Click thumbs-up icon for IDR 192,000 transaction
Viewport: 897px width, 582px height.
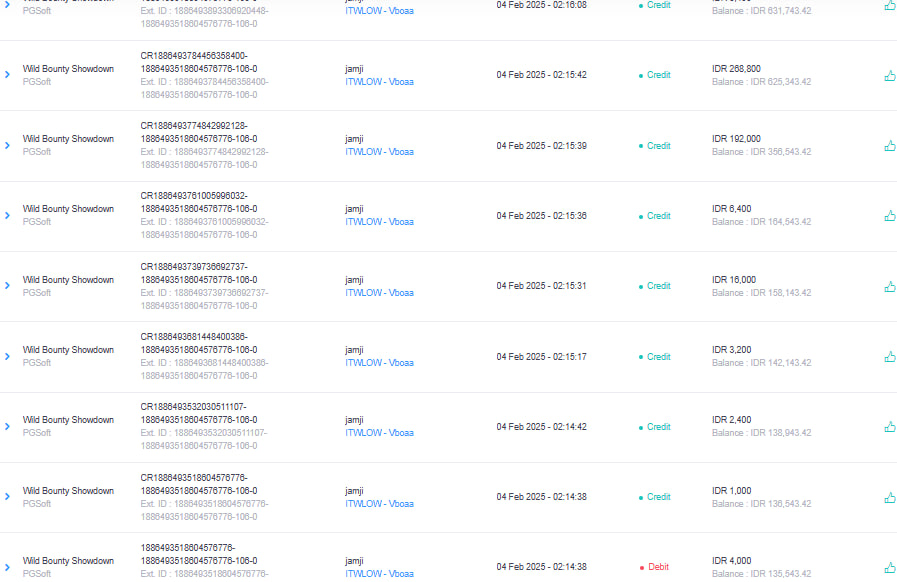[x=890, y=146]
